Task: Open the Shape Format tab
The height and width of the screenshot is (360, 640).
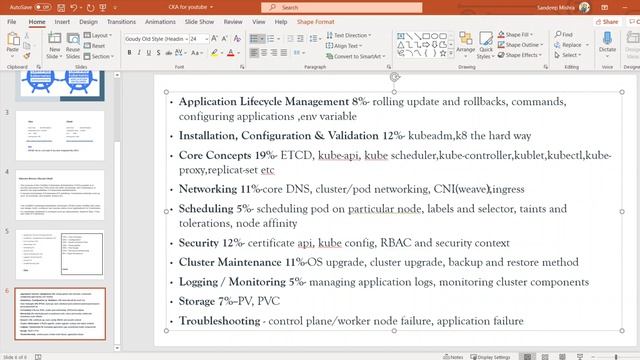Action: pos(316,22)
